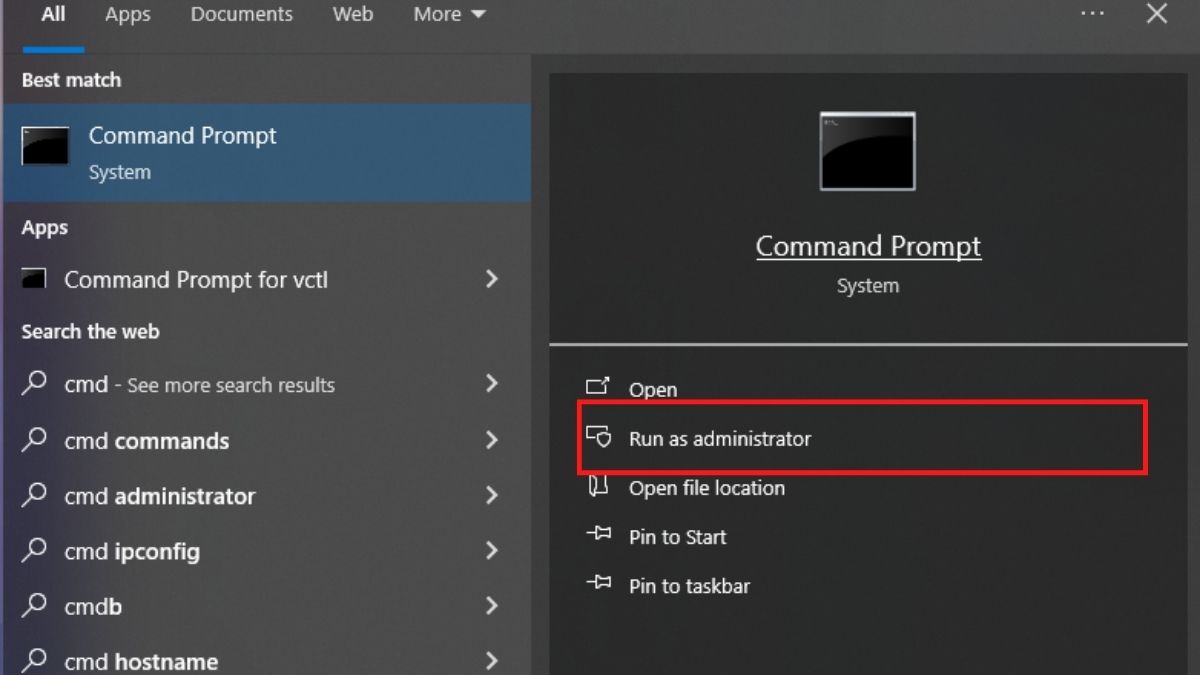
Task: Click the underlined Command Prompt title link
Action: coord(868,246)
